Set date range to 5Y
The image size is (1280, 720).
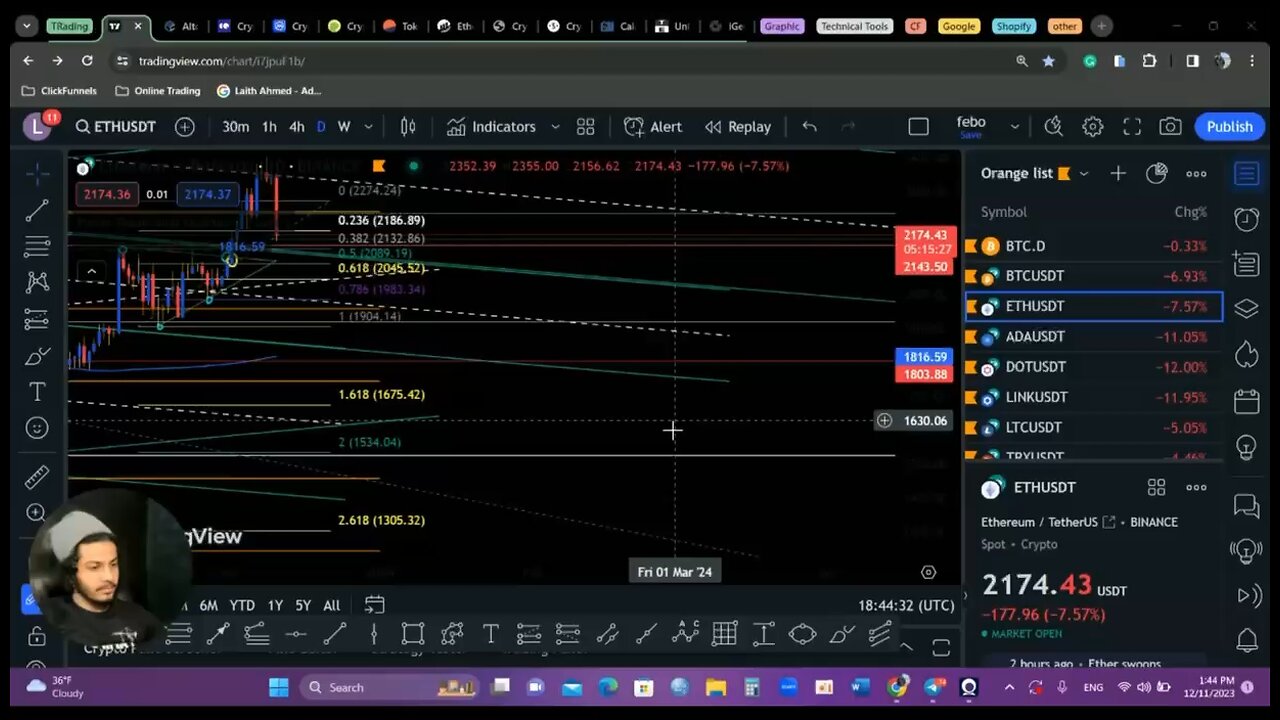click(x=303, y=605)
